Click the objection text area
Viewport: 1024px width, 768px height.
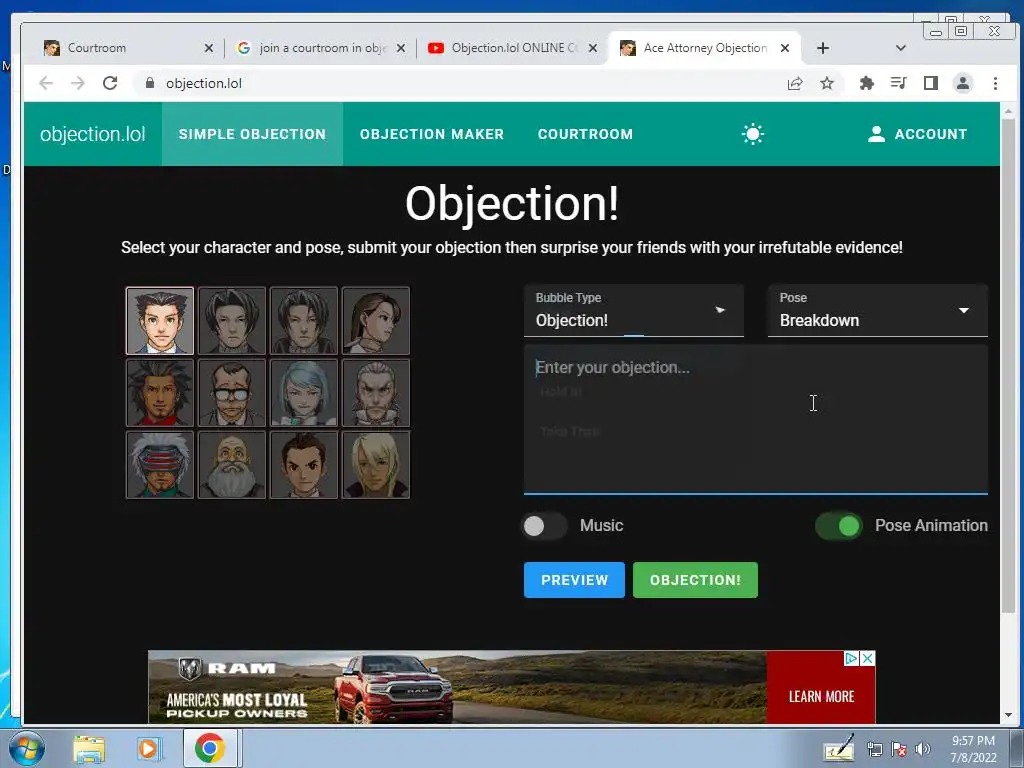tap(756, 419)
